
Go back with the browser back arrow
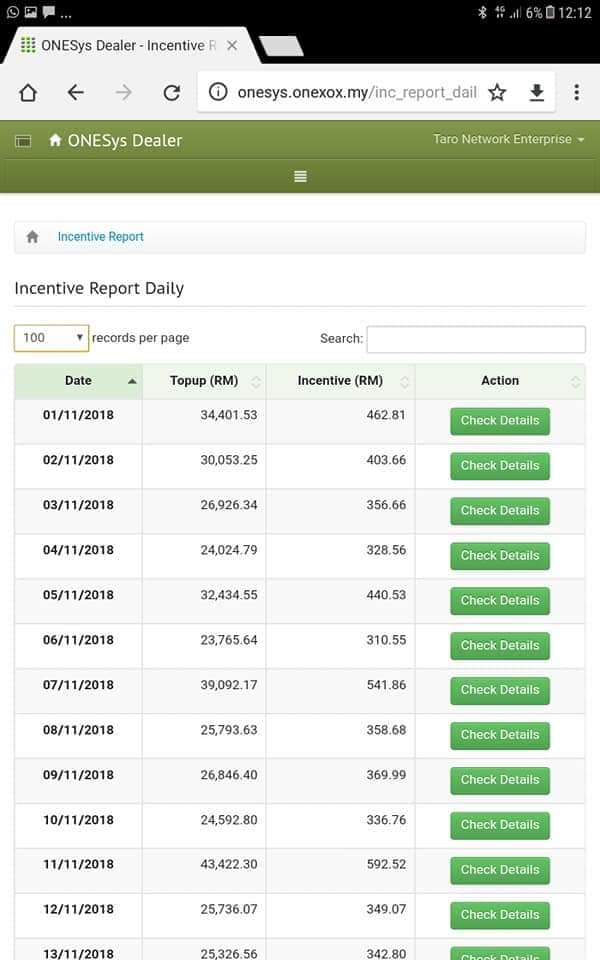(75, 92)
